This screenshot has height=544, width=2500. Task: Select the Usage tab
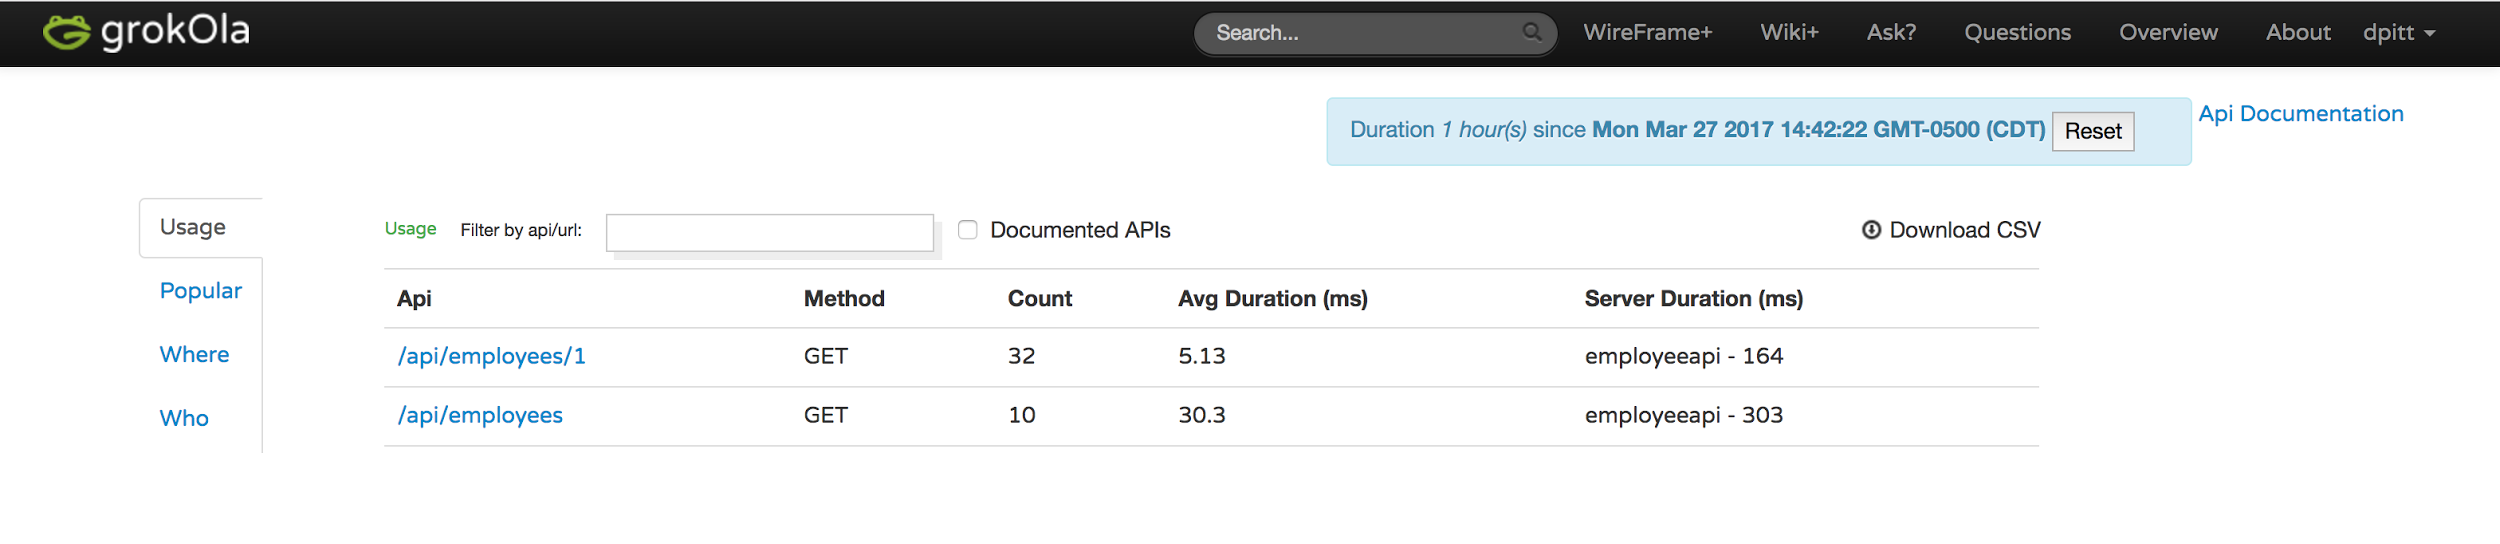pyautogui.click(x=193, y=227)
